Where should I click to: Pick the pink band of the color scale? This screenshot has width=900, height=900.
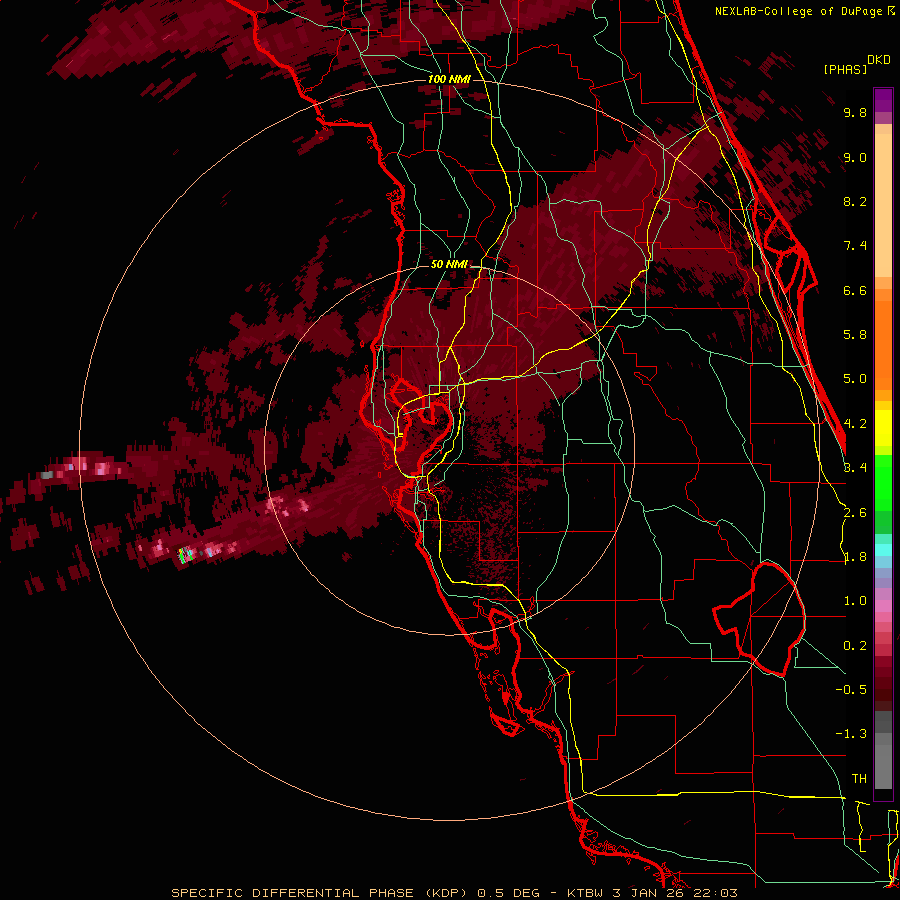(x=883, y=606)
